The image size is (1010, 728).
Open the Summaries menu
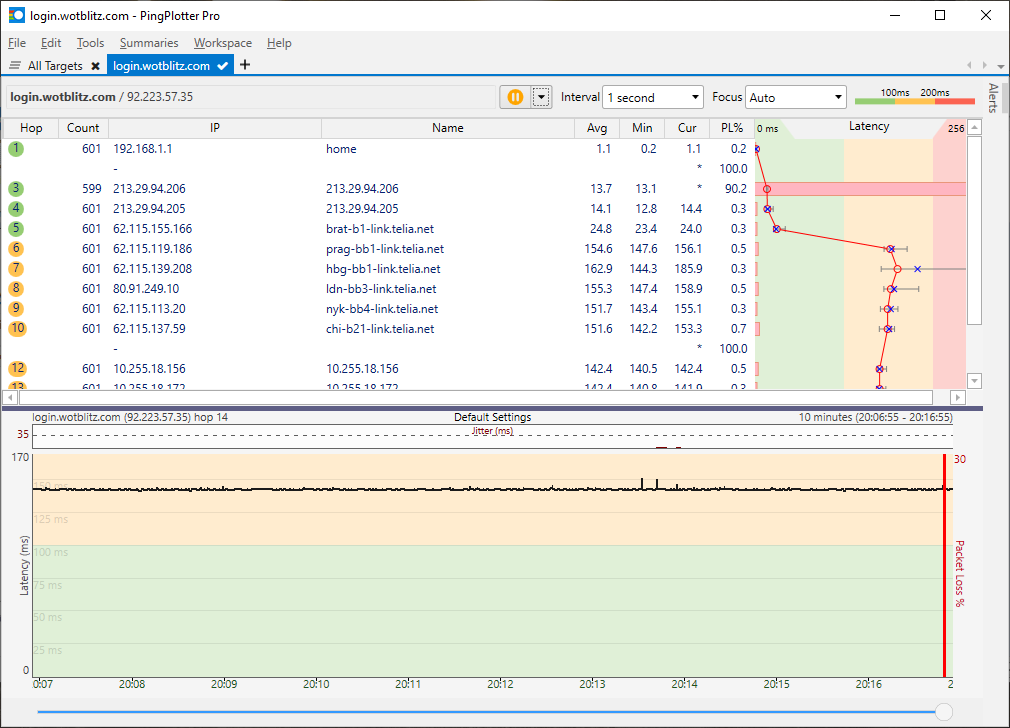149,43
